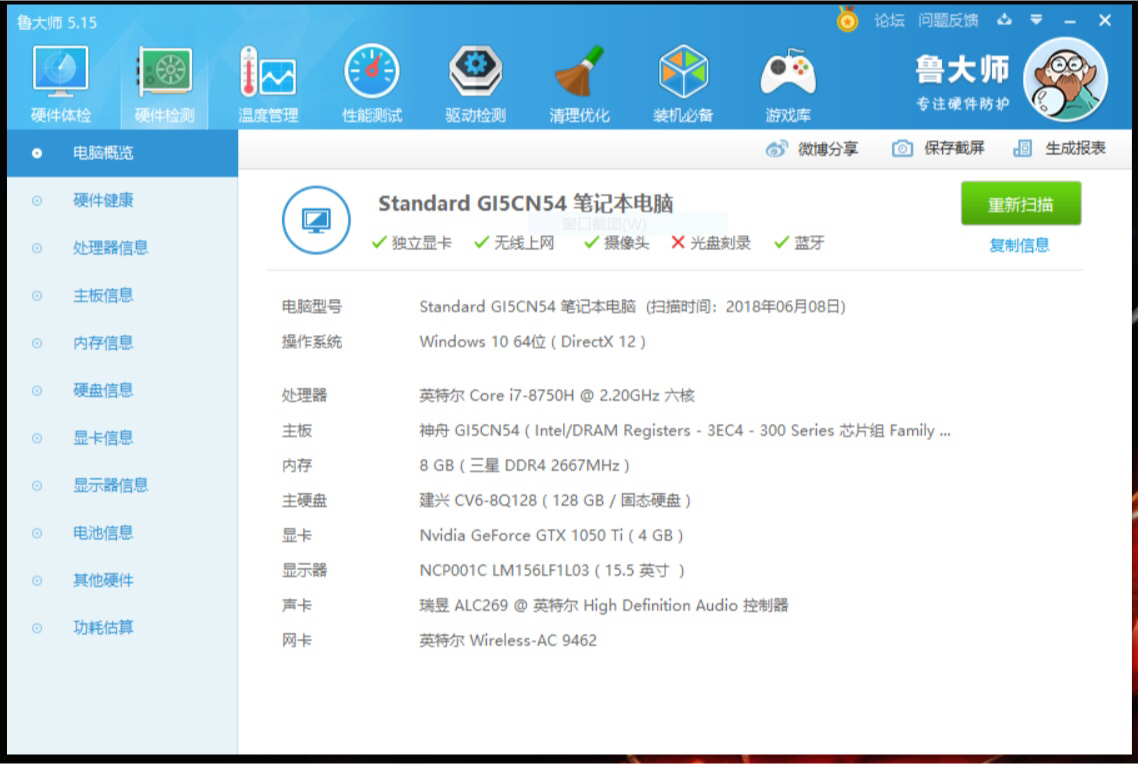Click the 微博分享 Weibo share icon

coord(776,149)
